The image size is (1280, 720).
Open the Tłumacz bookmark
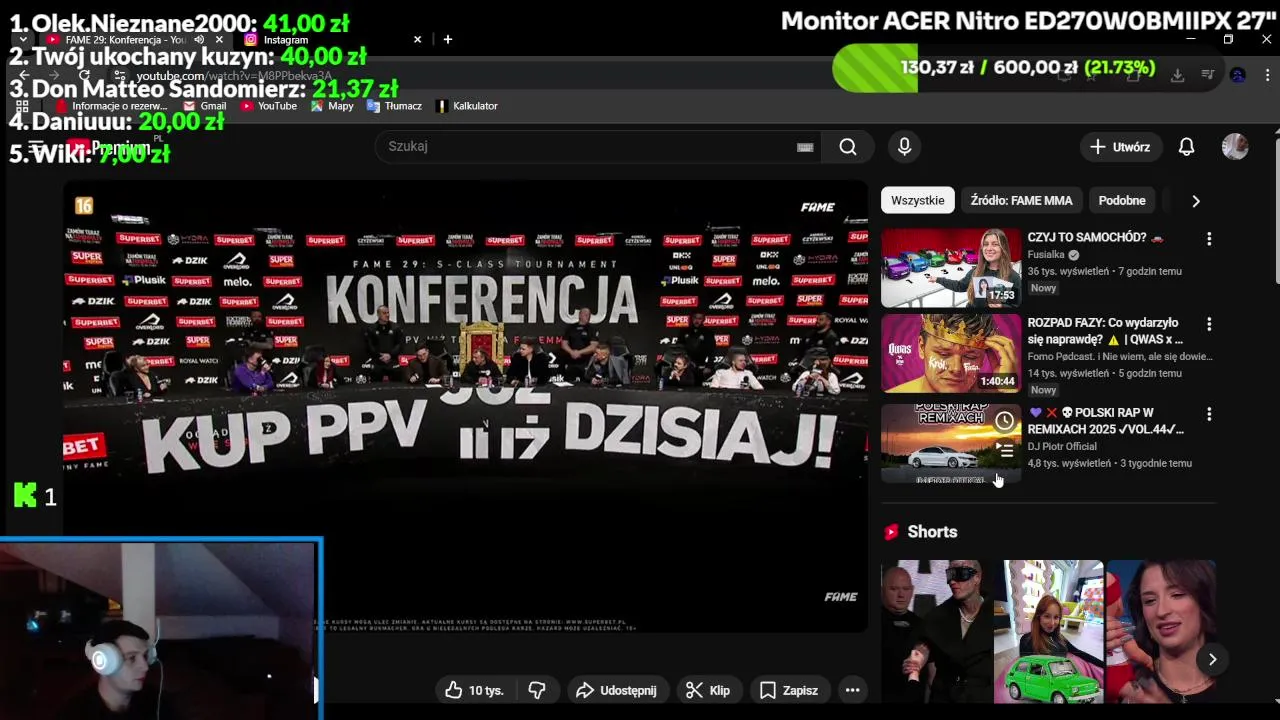[394, 106]
